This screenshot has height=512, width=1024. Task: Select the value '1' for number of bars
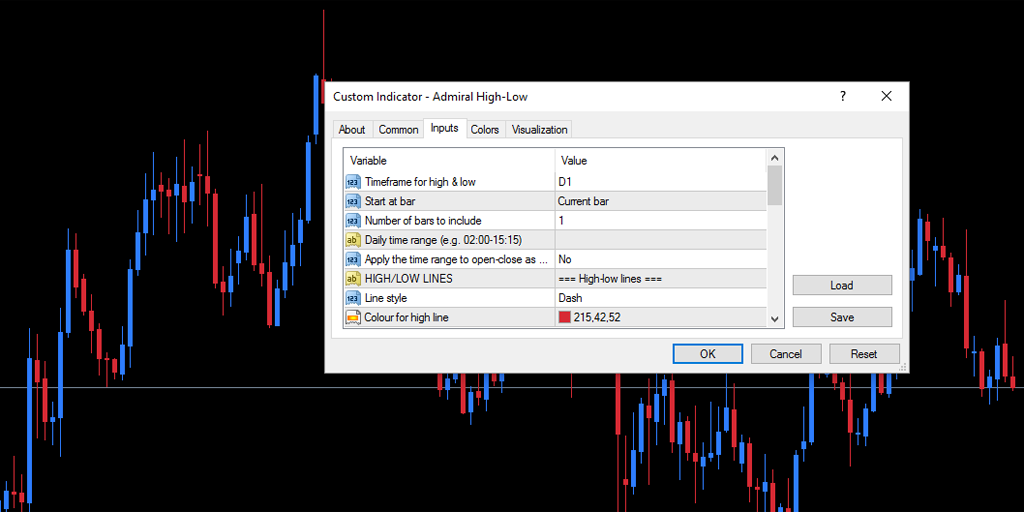click(x=661, y=221)
